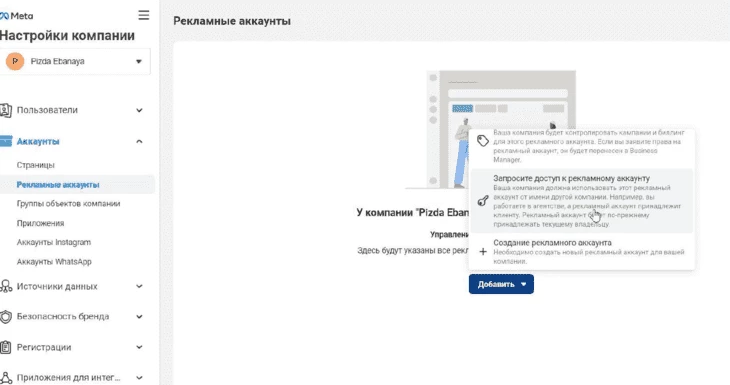
Task: Click the Пользователи label
Action: 47,110
